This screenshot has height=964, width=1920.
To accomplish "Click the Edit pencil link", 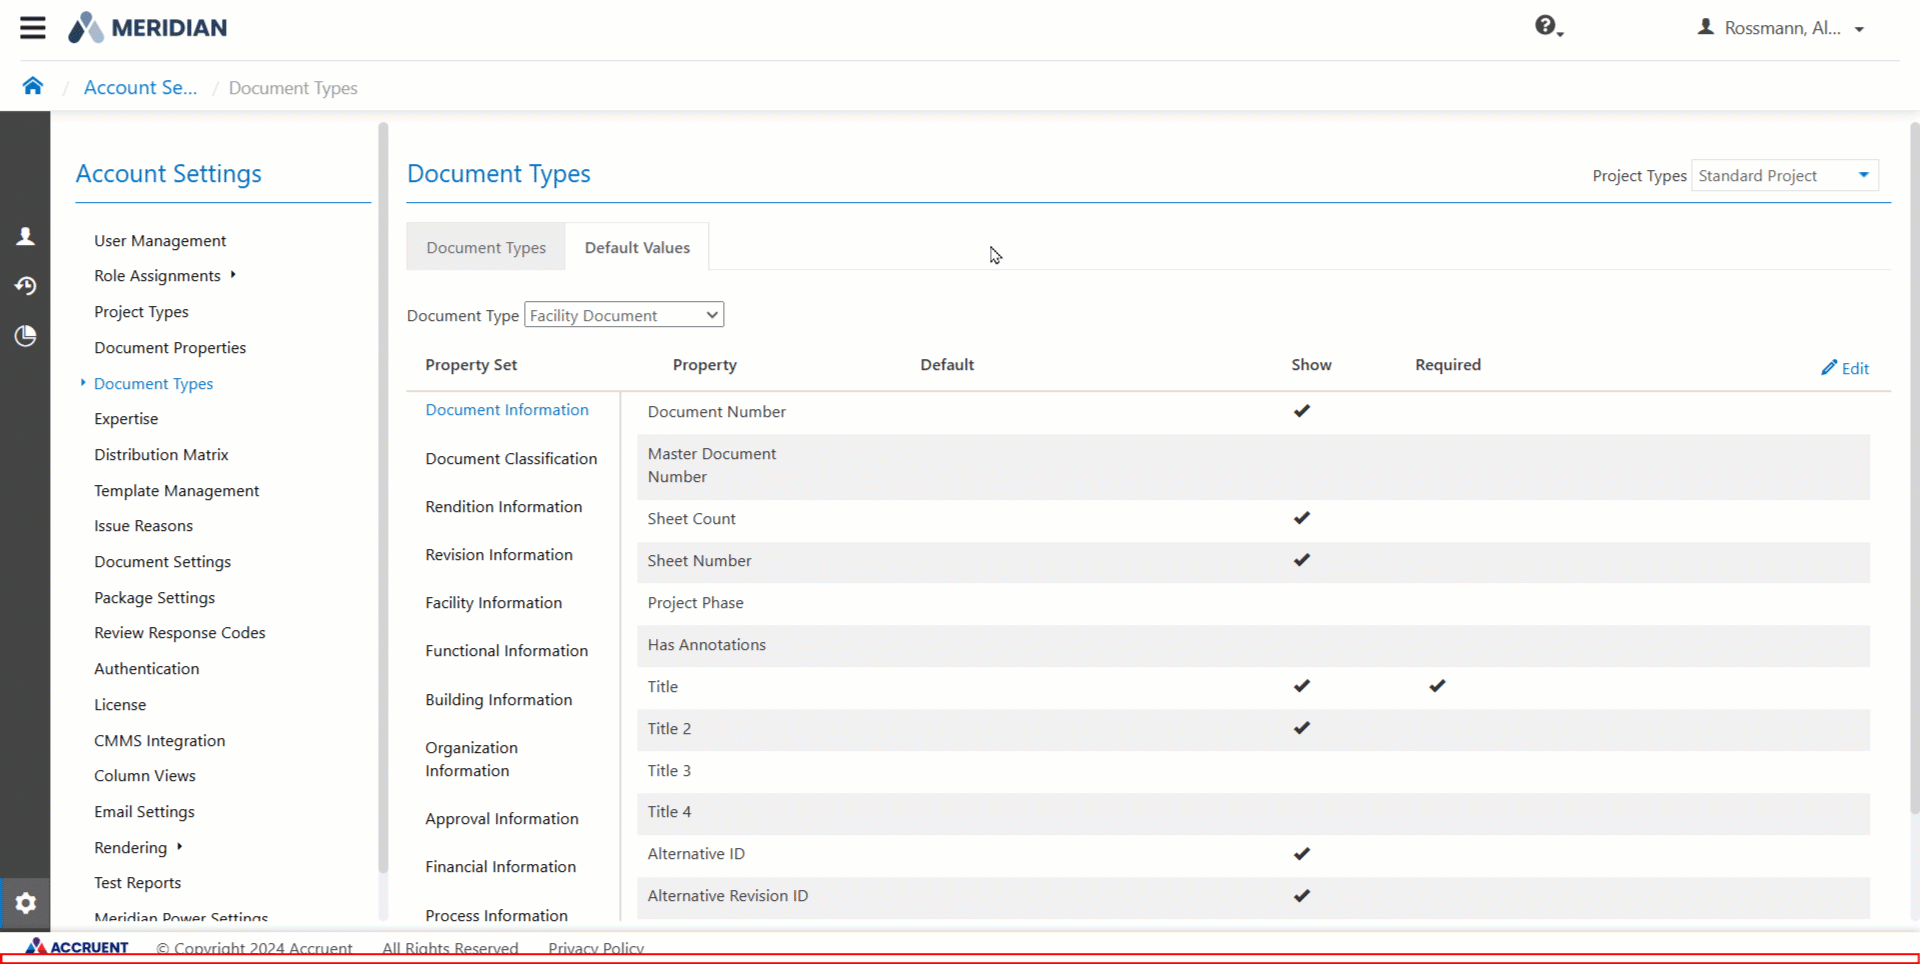I will click(x=1845, y=368).
